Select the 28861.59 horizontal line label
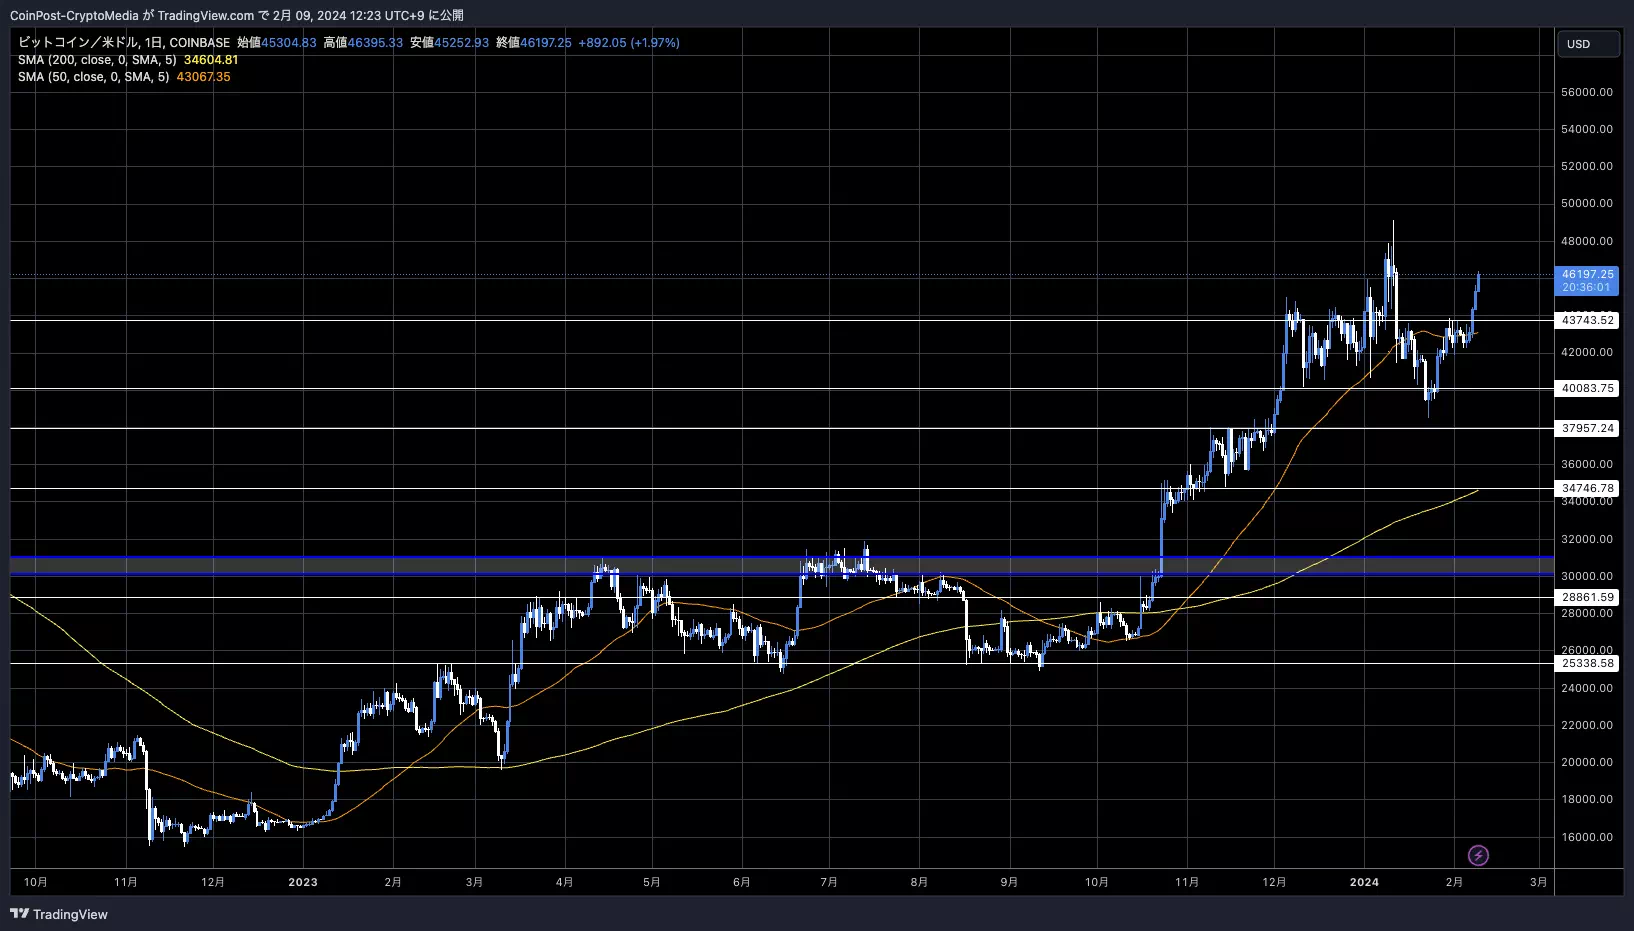Viewport: 1634px width, 931px height. coord(1587,597)
